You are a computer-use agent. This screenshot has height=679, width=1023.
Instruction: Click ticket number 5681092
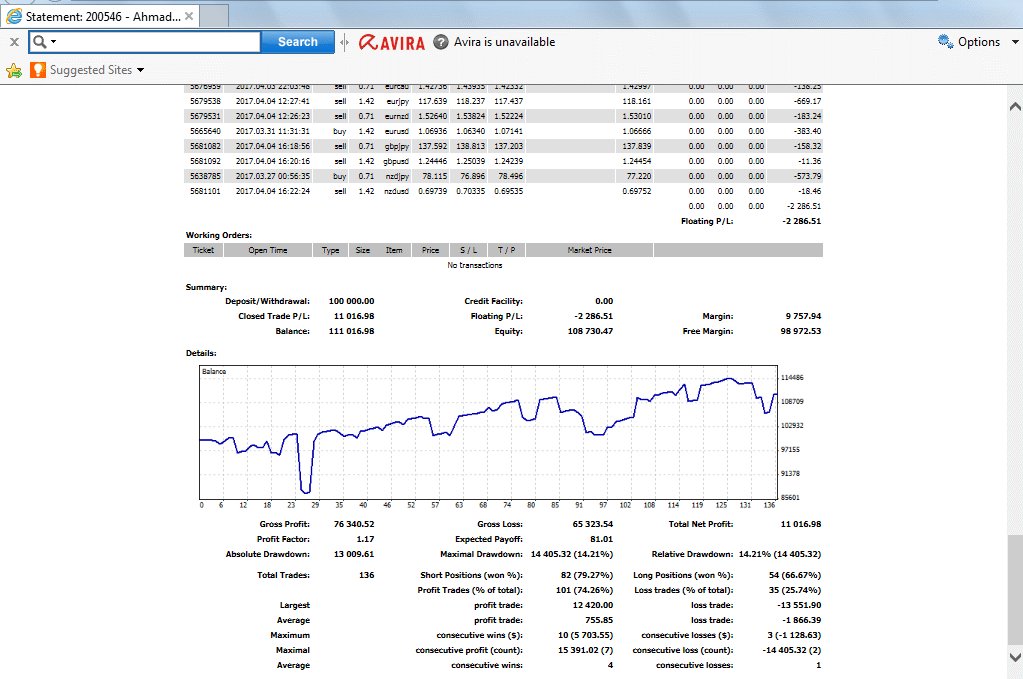(x=206, y=161)
